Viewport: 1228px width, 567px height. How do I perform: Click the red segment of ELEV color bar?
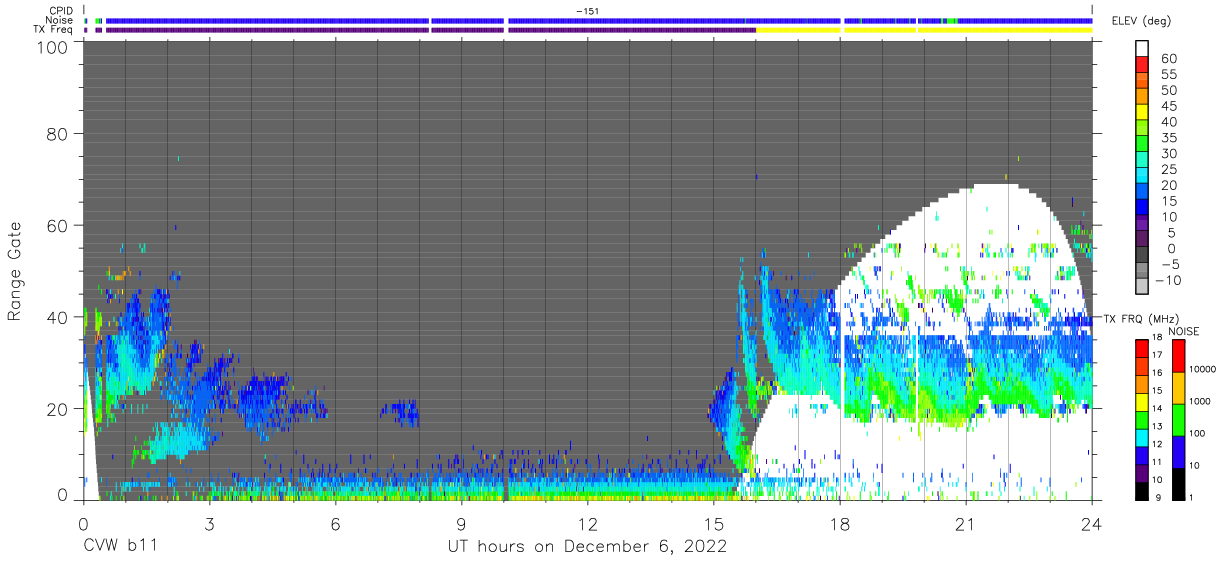tap(1143, 66)
